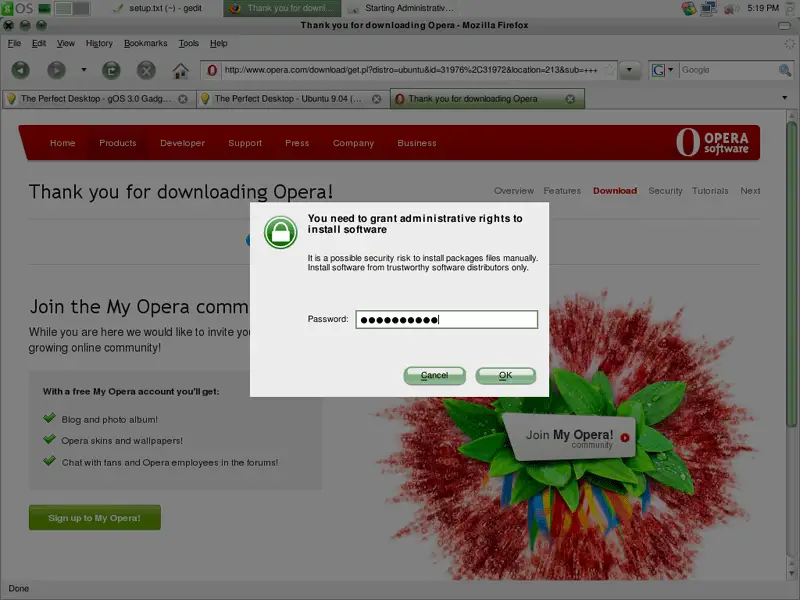Open the list all tabs dropdown
This screenshot has height=600, width=800.
pyautogui.click(x=785, y=97)
